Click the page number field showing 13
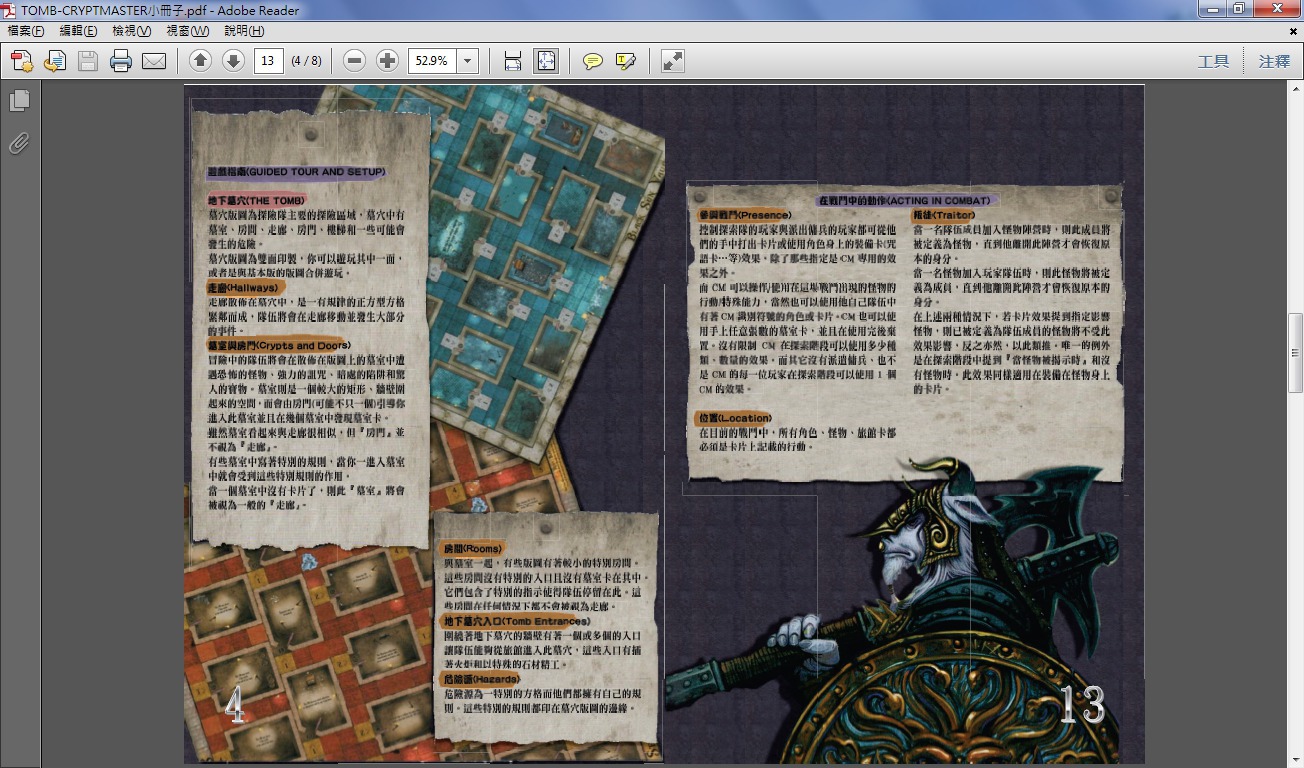This screenshot has height=768, width=1304. pos(269,61)
